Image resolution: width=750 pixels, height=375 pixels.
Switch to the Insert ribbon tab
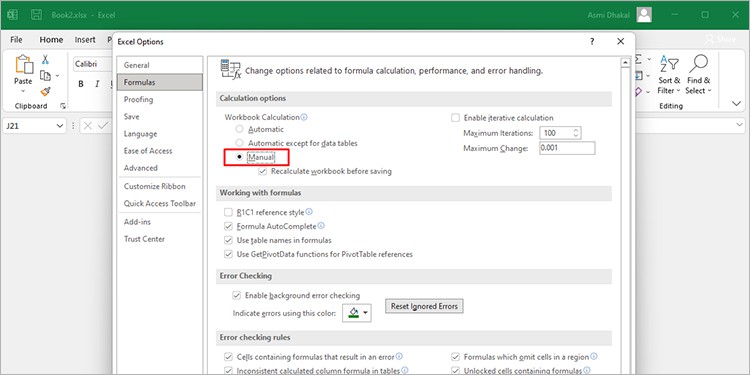pyautogui.click(x=85, y=40)
